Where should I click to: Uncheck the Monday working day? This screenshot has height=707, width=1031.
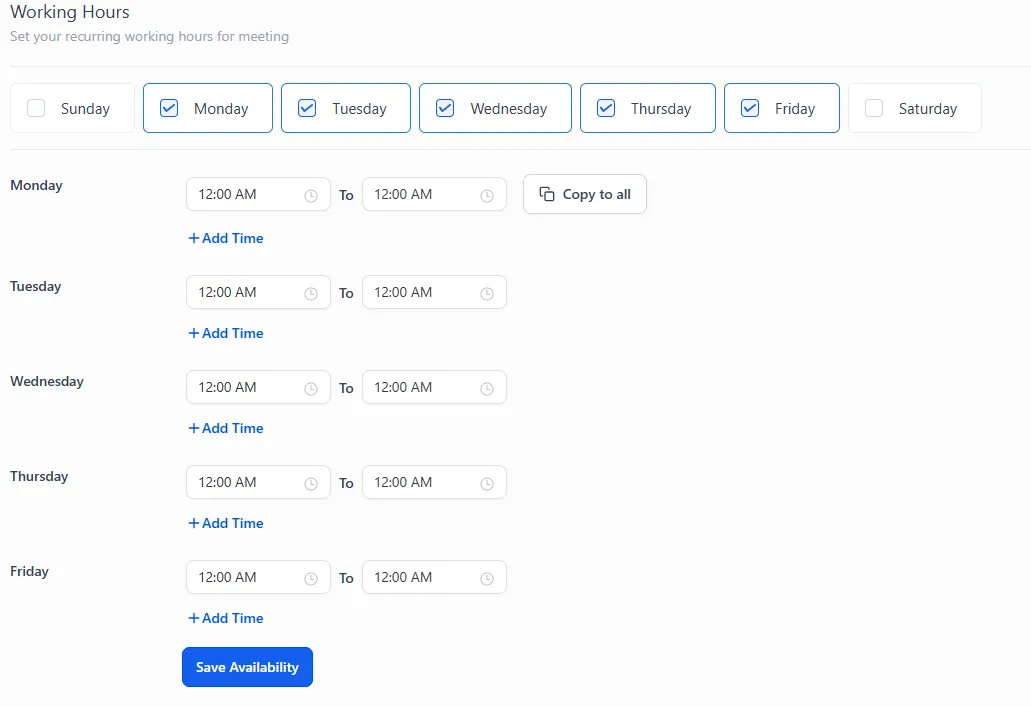[170, 108]
